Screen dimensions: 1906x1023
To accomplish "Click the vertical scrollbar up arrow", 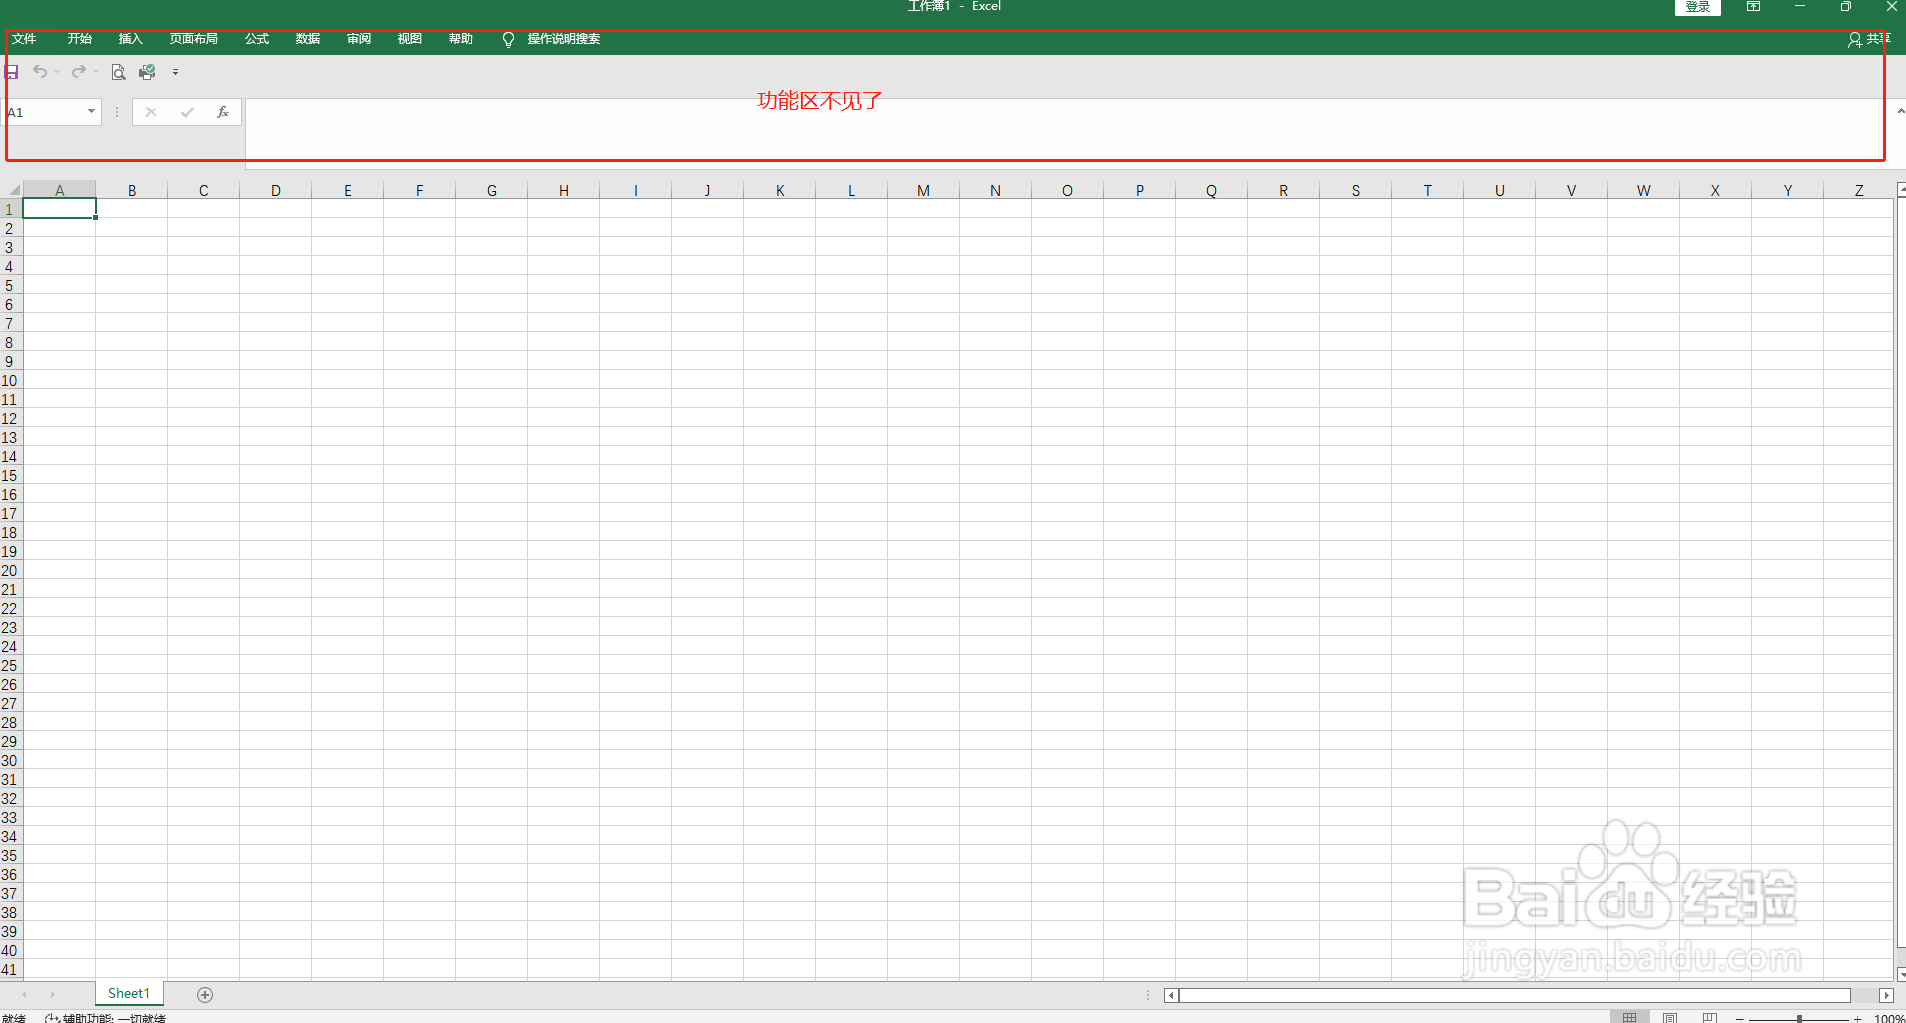I will point(1901,189).
